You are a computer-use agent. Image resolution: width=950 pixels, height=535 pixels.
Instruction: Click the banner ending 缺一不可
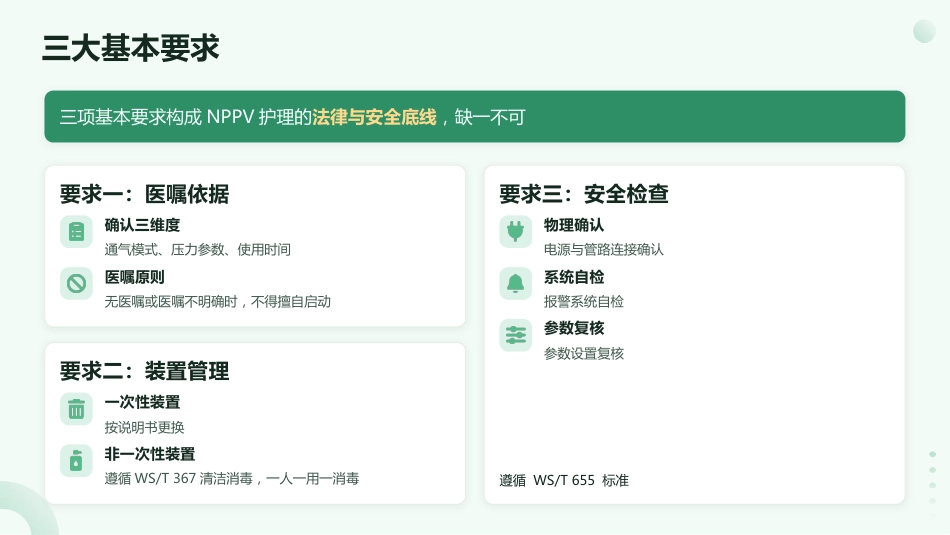490,117
